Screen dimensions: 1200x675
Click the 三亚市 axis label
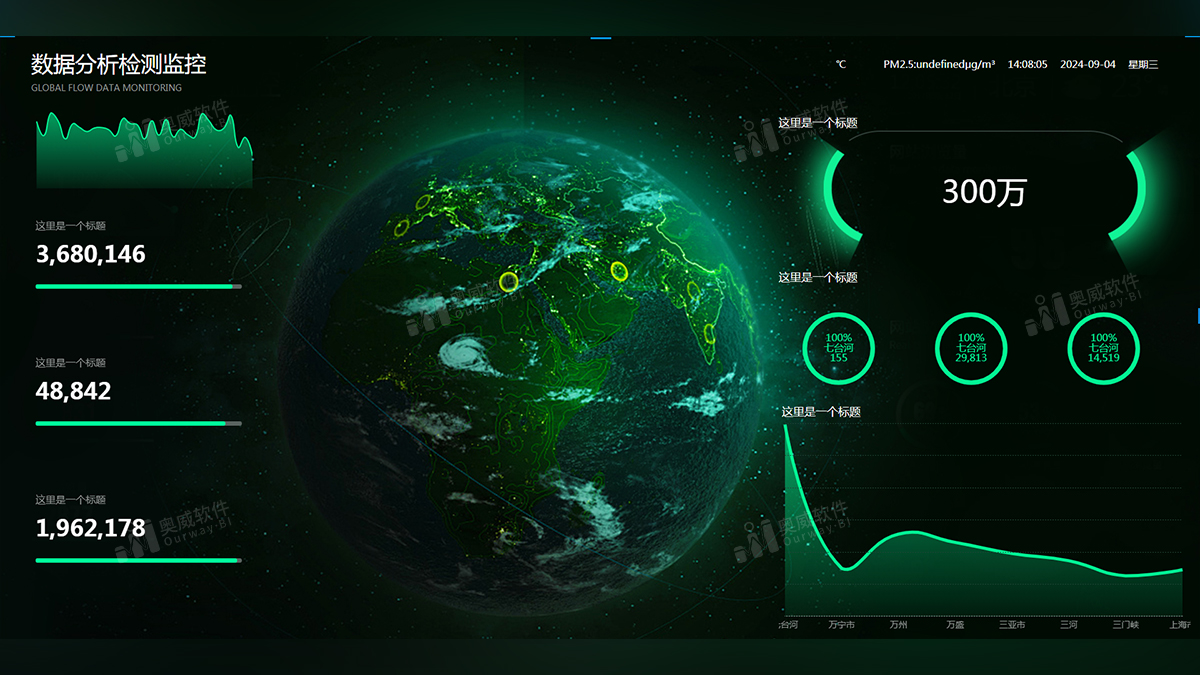[x=1012, y=625]
